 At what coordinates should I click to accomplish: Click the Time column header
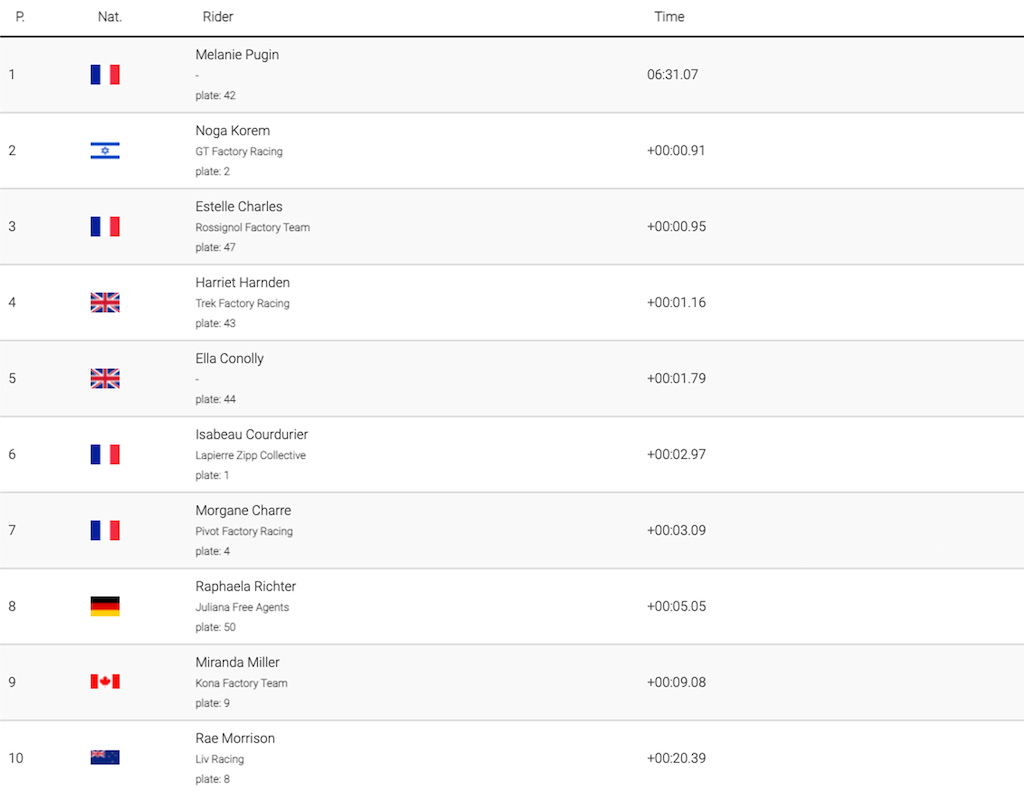[x=669, y=17]
